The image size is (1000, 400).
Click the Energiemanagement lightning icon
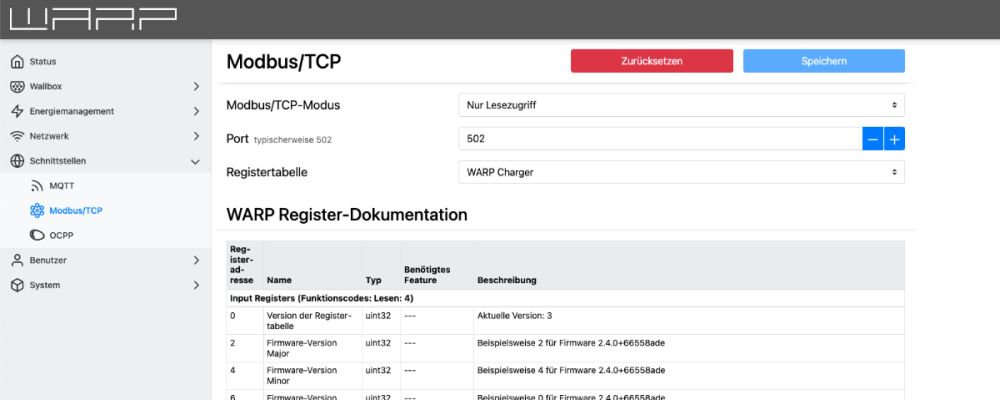click(17, 111)
